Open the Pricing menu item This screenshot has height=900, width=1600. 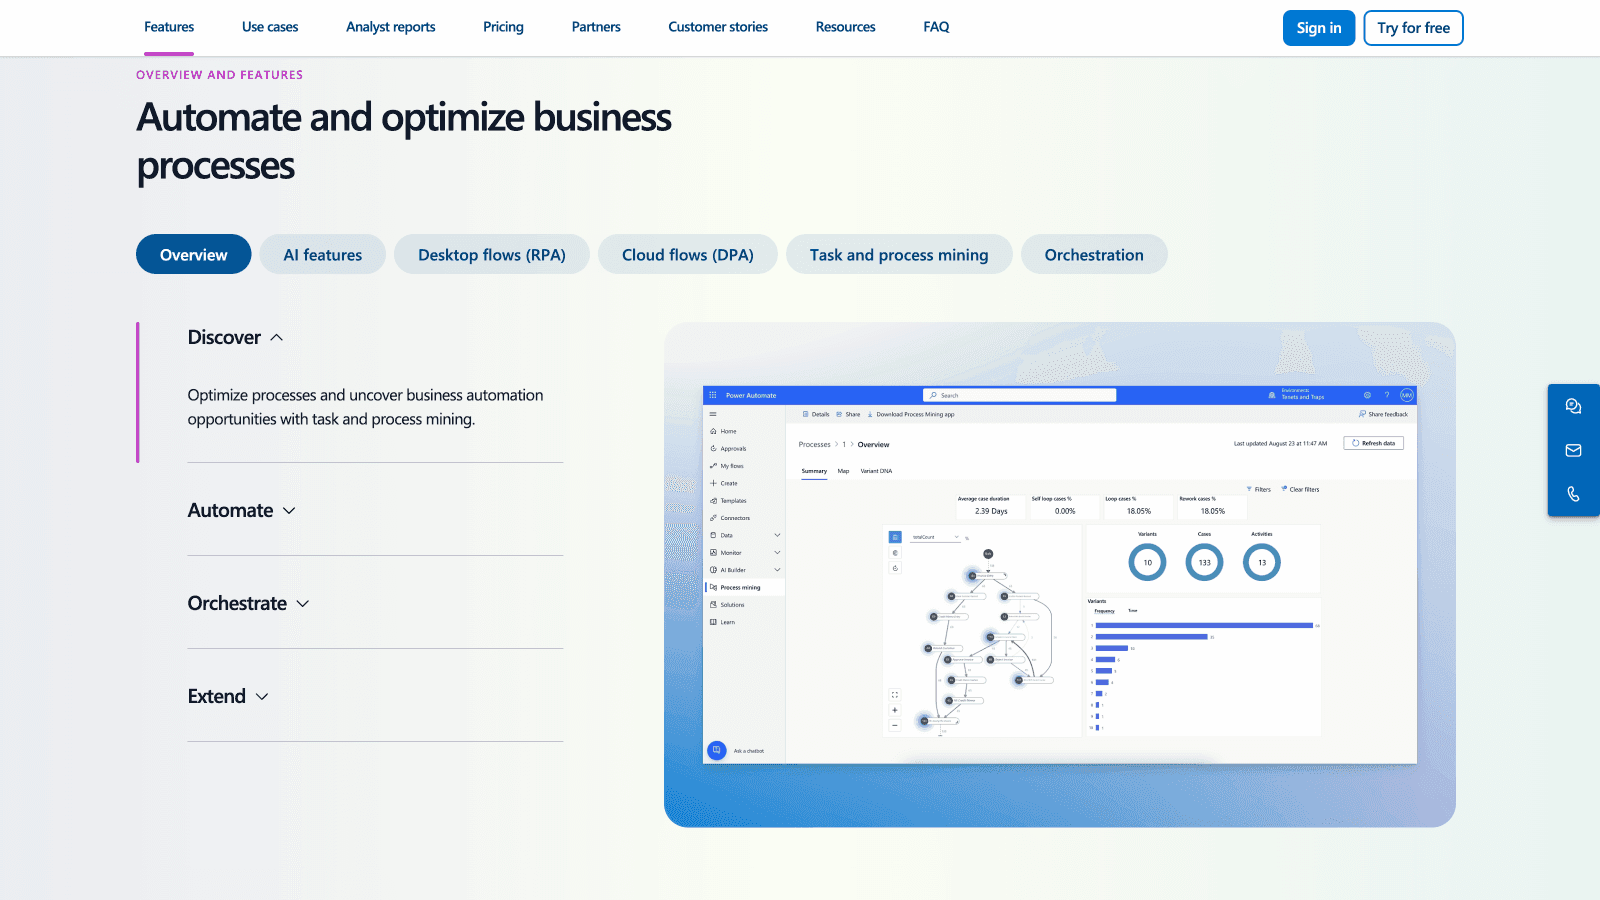[x=503, y=27]
